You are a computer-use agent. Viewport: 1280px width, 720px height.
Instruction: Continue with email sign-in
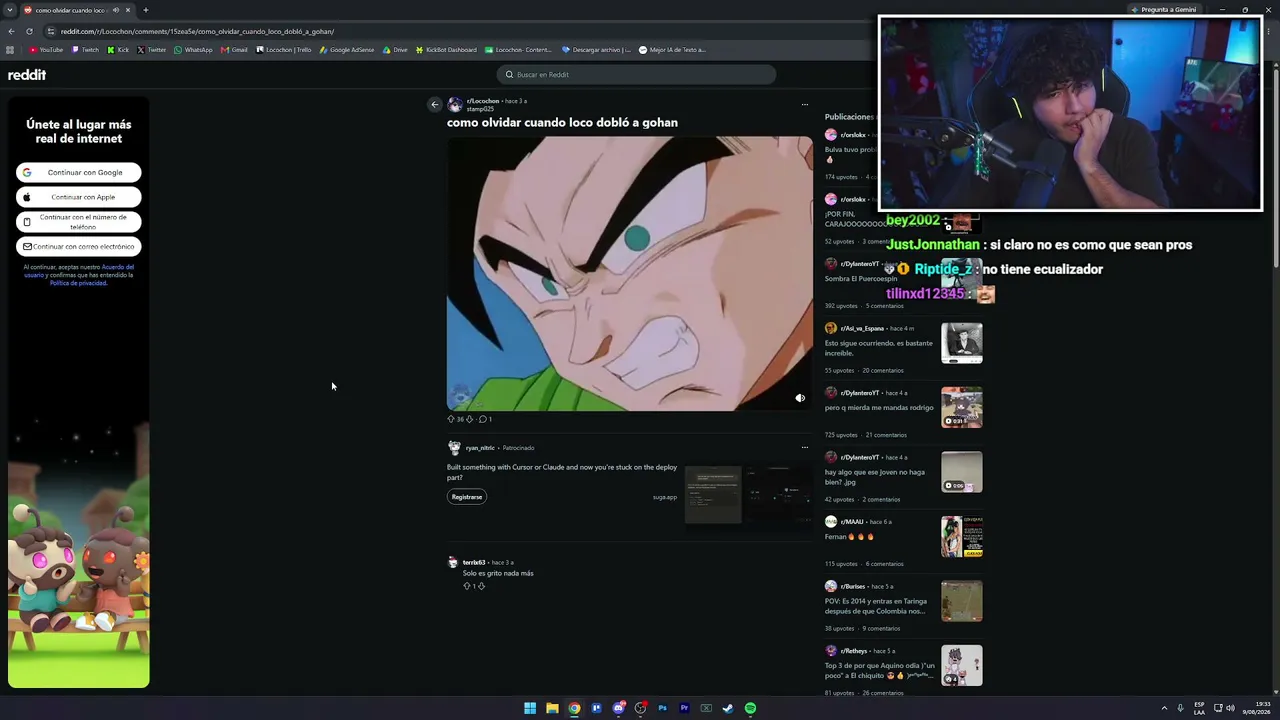pos(79,246)
